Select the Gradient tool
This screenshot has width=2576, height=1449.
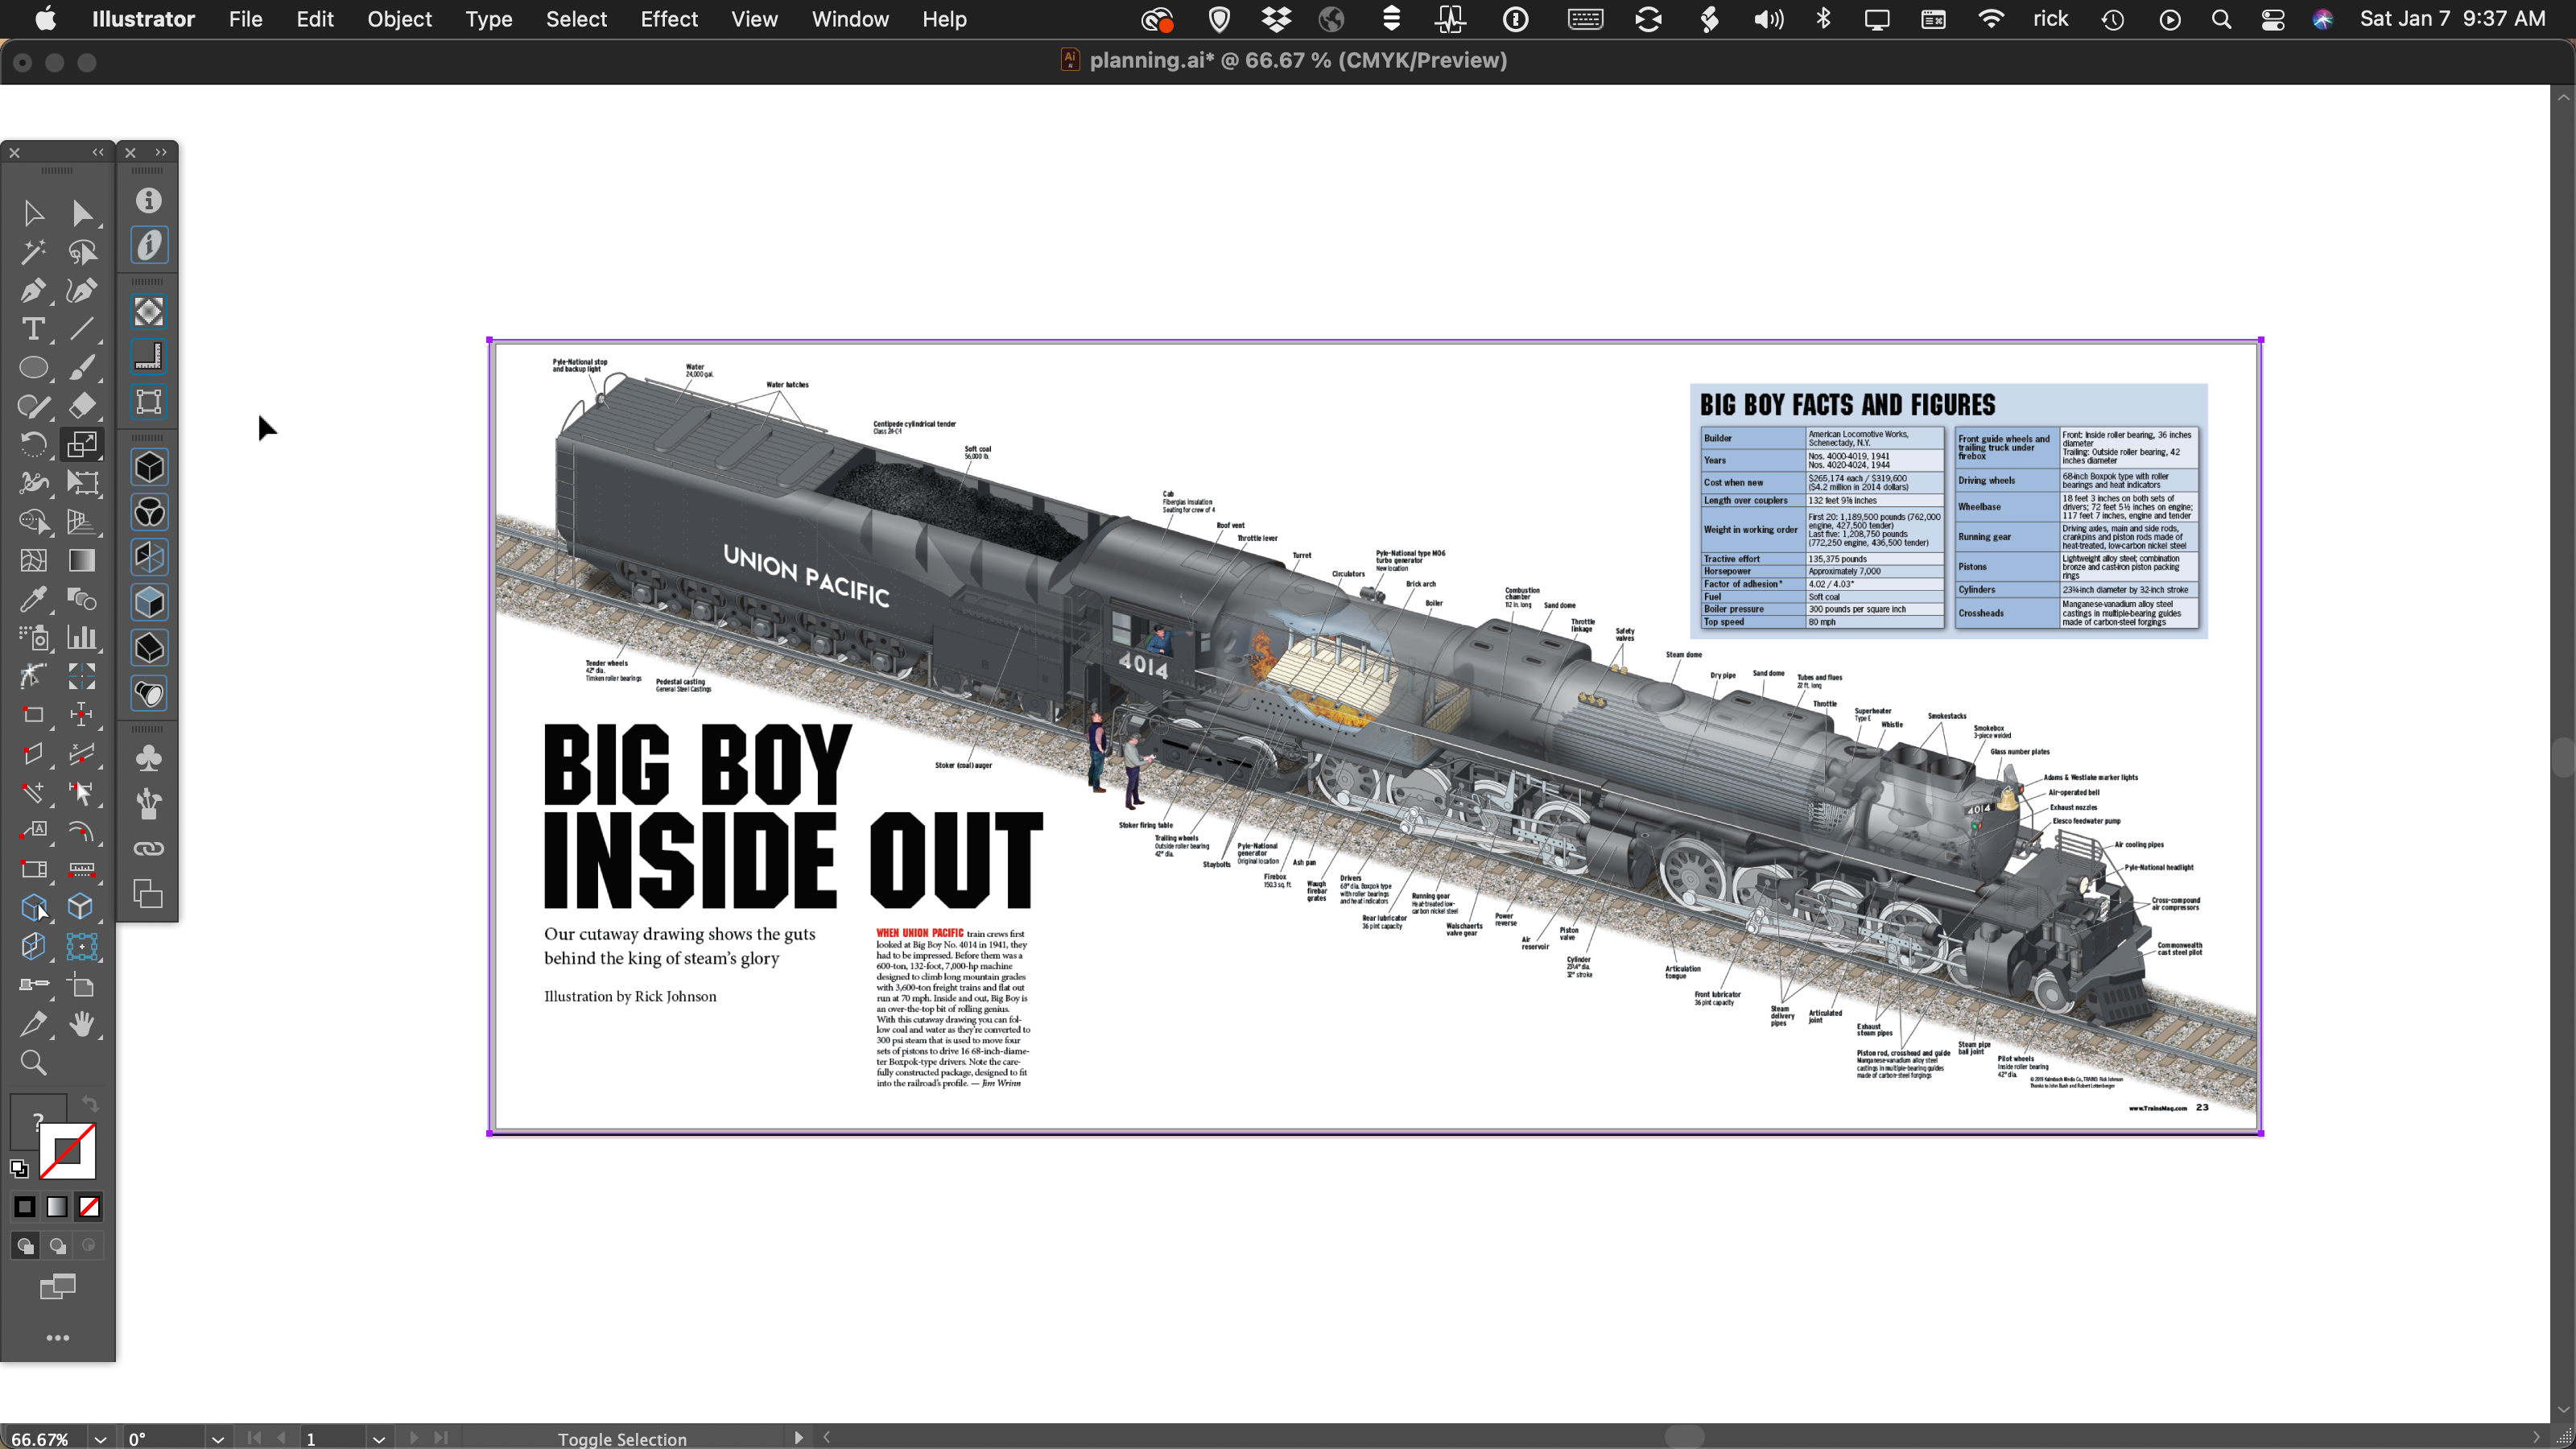82,560
